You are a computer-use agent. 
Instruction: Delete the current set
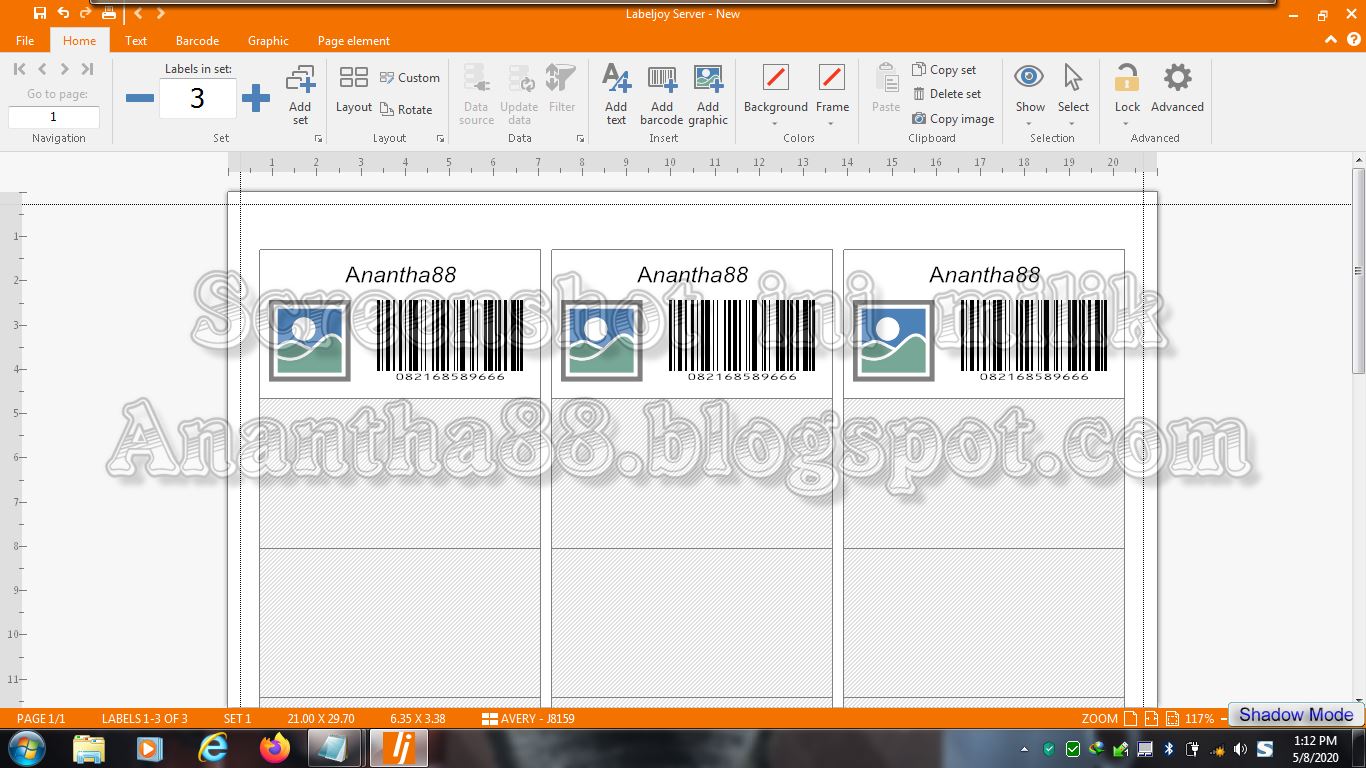tap(947, 94)
